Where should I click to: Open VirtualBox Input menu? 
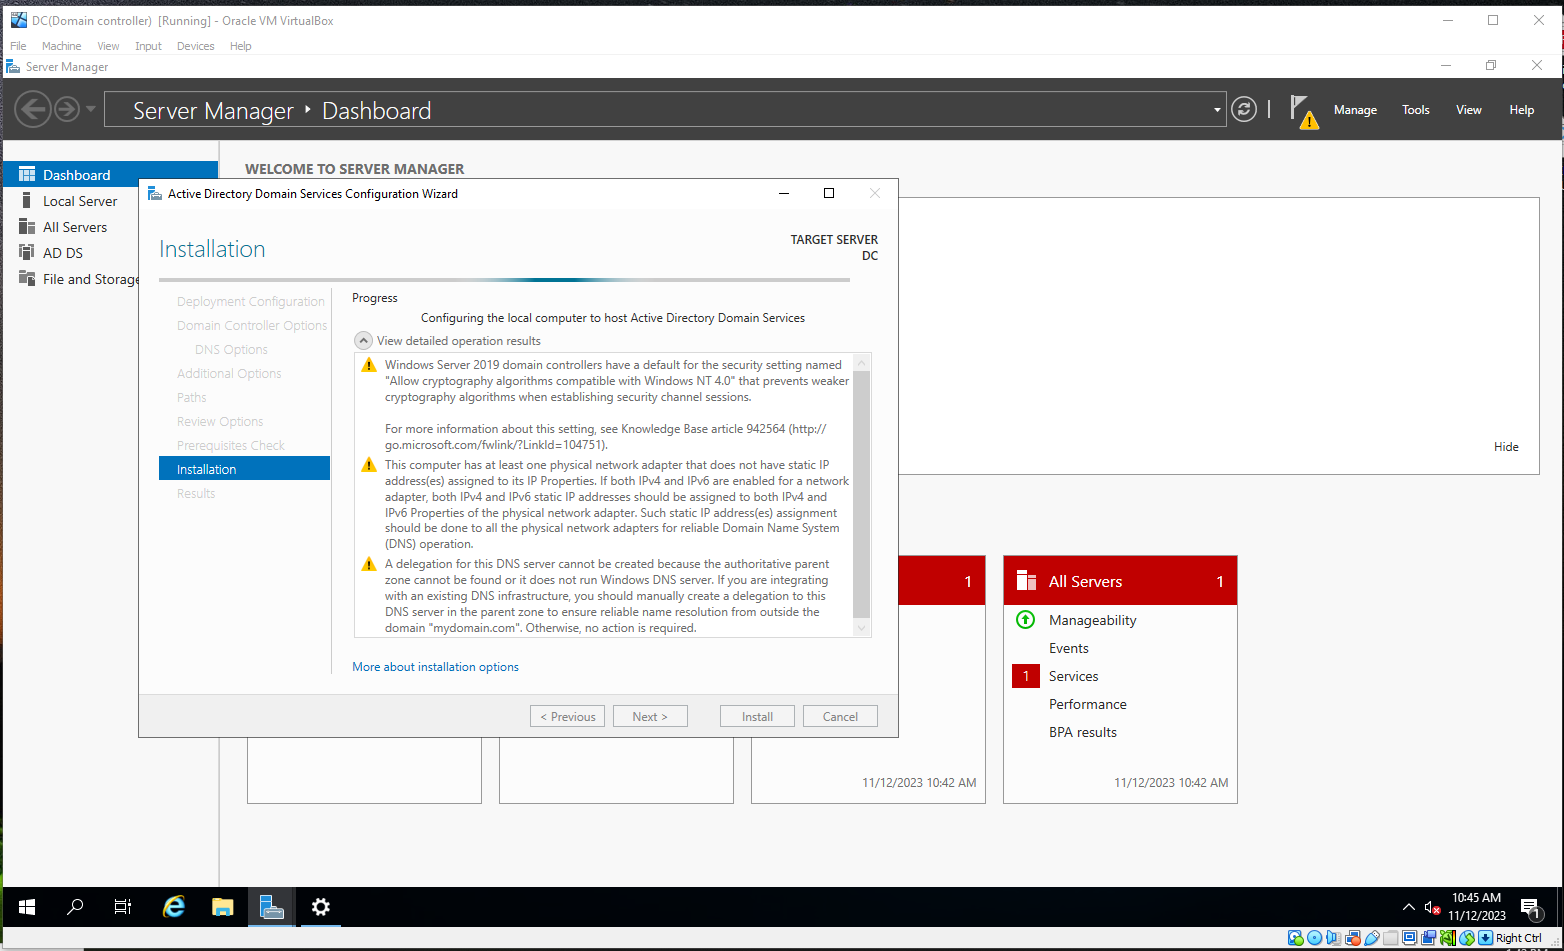pyautogui.click(x=148, y=46)
